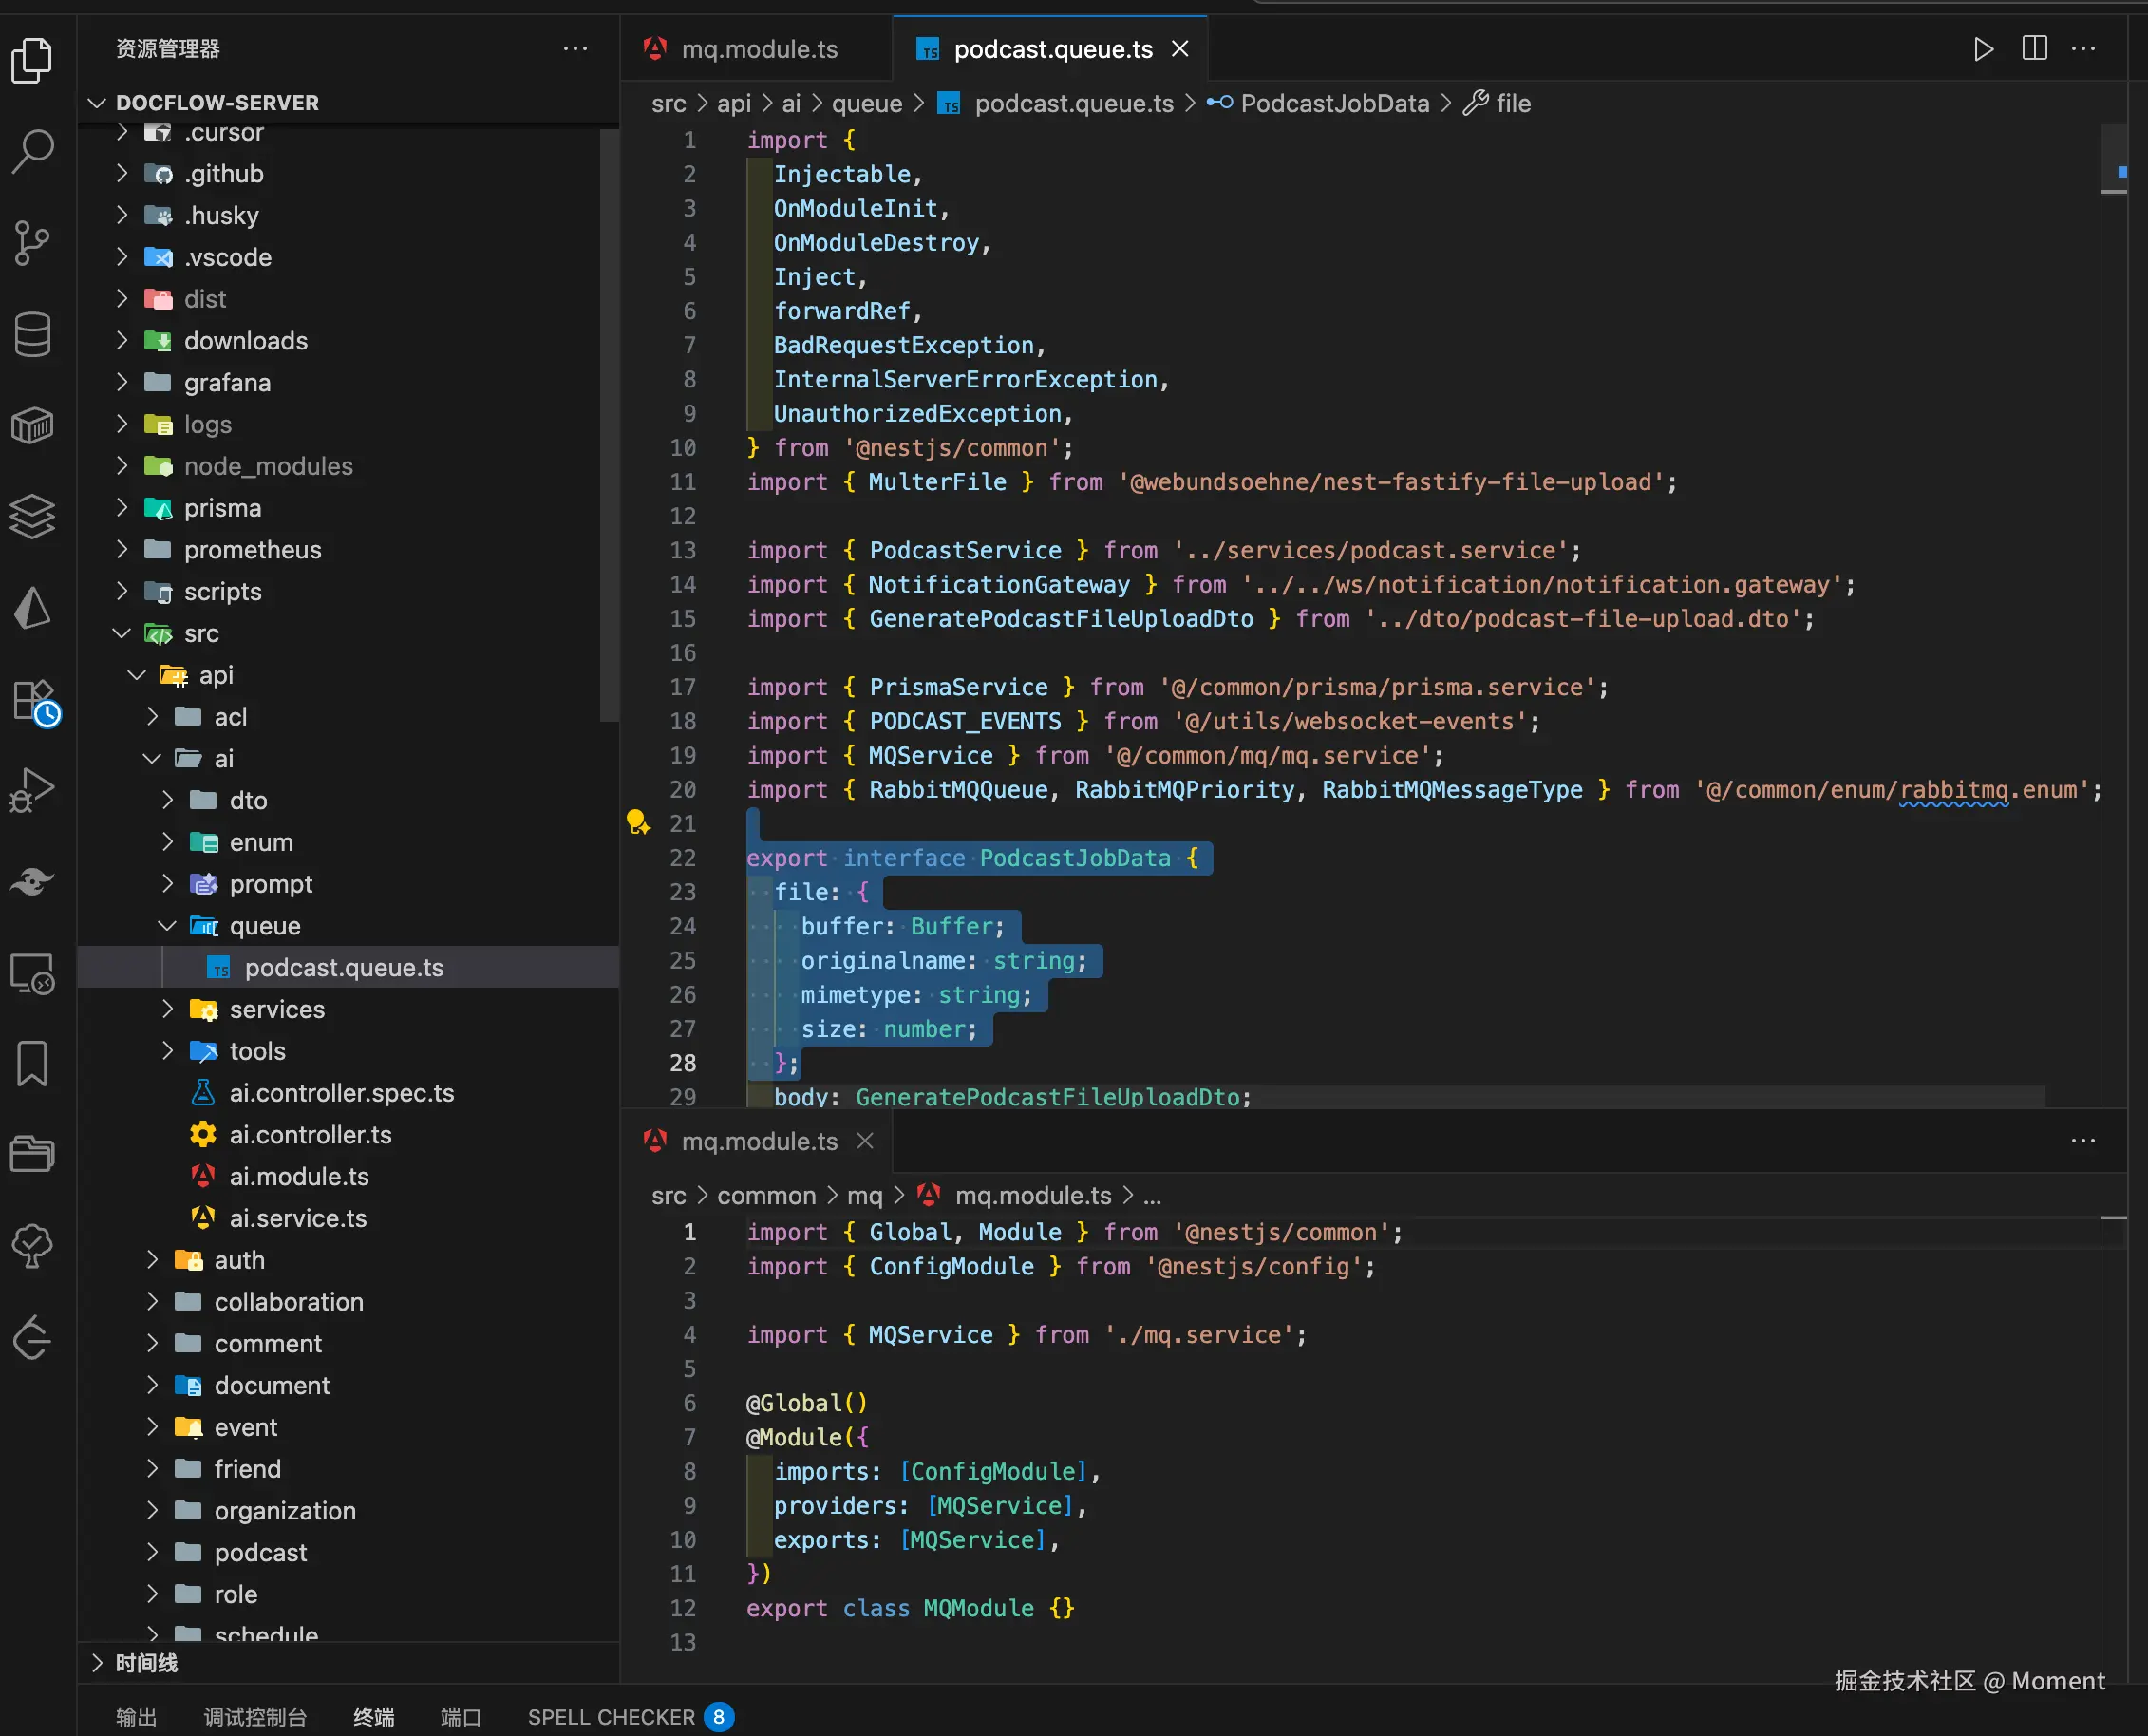Image resolution: width=2148 pixels, height=1736 pixels.
Task: Click the Run play button in editor toolbar
Action: [x=1983, y=49]
